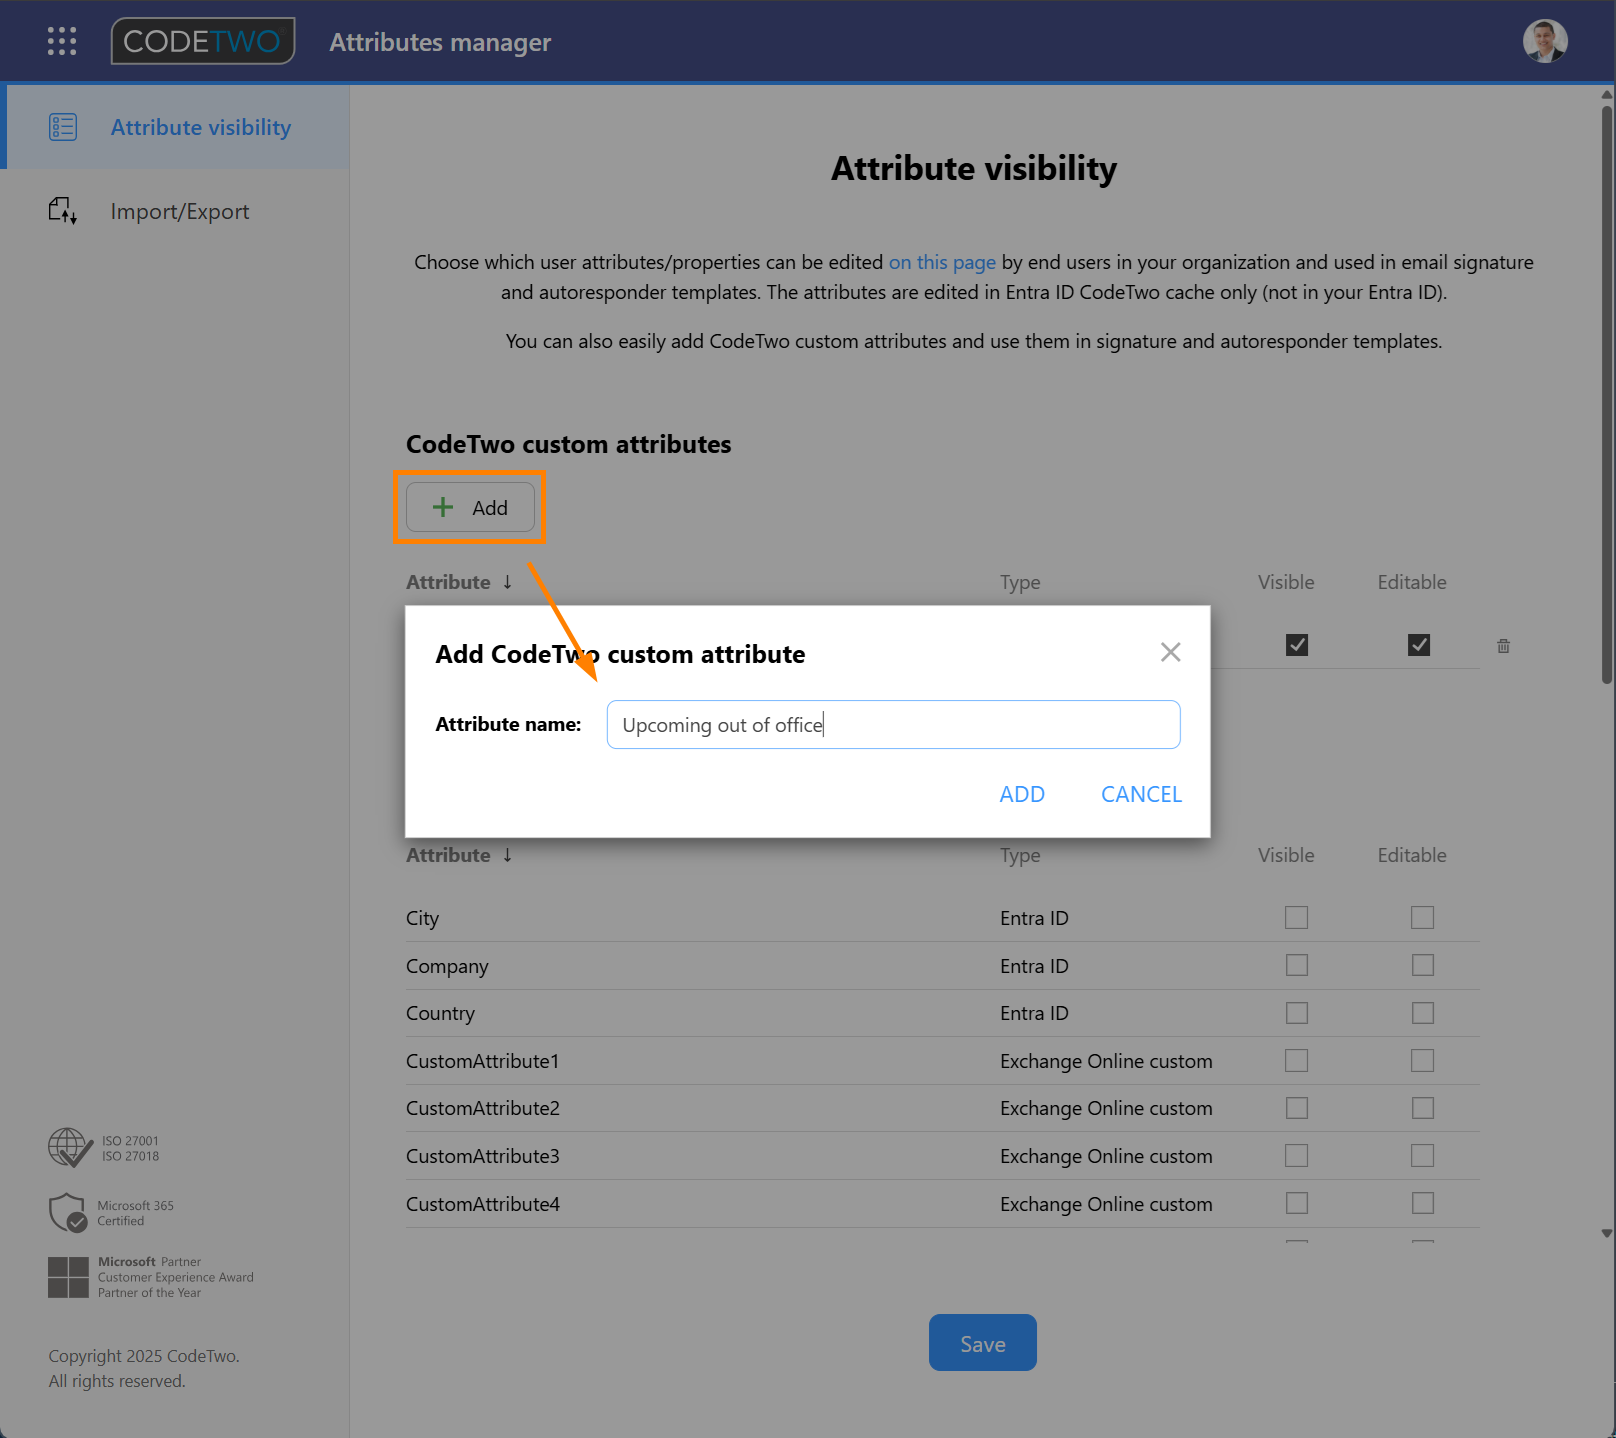Check the Visible checkbox for City
The image size is (1616, 1438).
click(x=1296, y=917)
